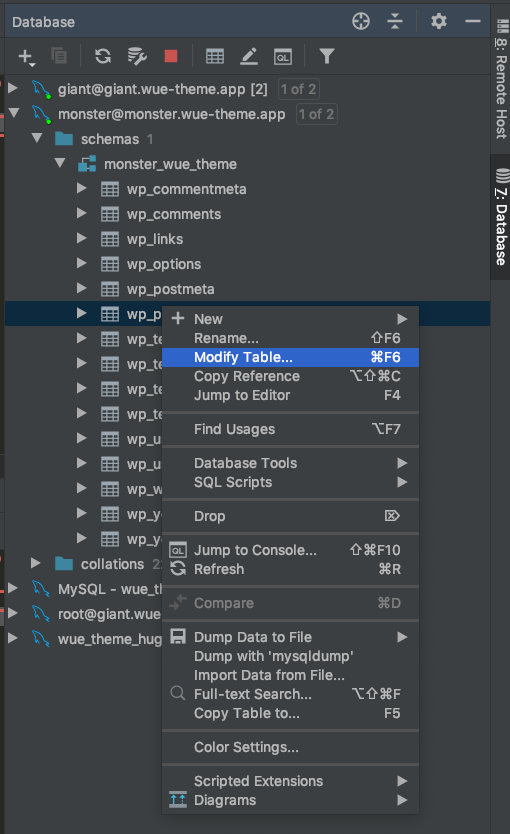Viewport: 510px width, 834px height.
Task: Open the Scripted Extensions submenu
Action: tap(290, 781)
